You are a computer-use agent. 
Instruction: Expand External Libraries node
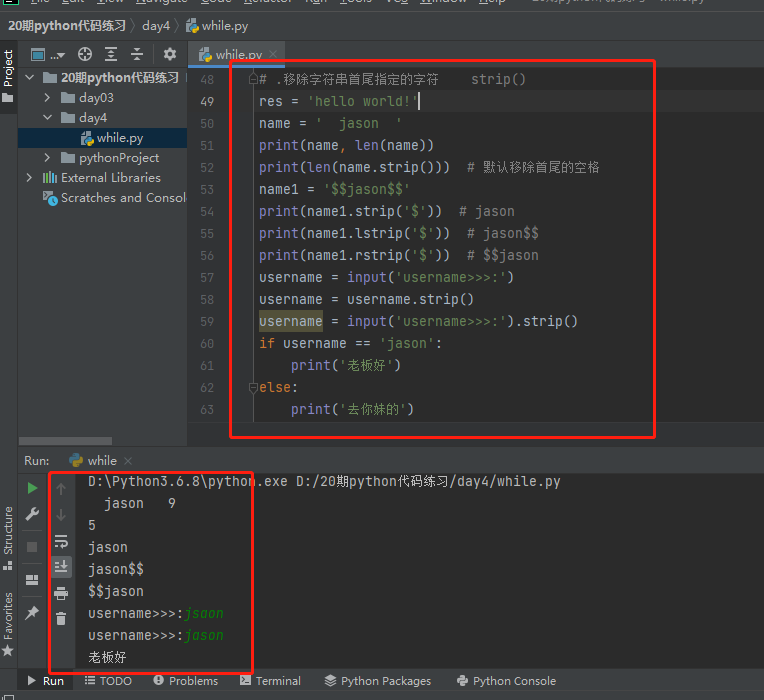pos(29,177)
